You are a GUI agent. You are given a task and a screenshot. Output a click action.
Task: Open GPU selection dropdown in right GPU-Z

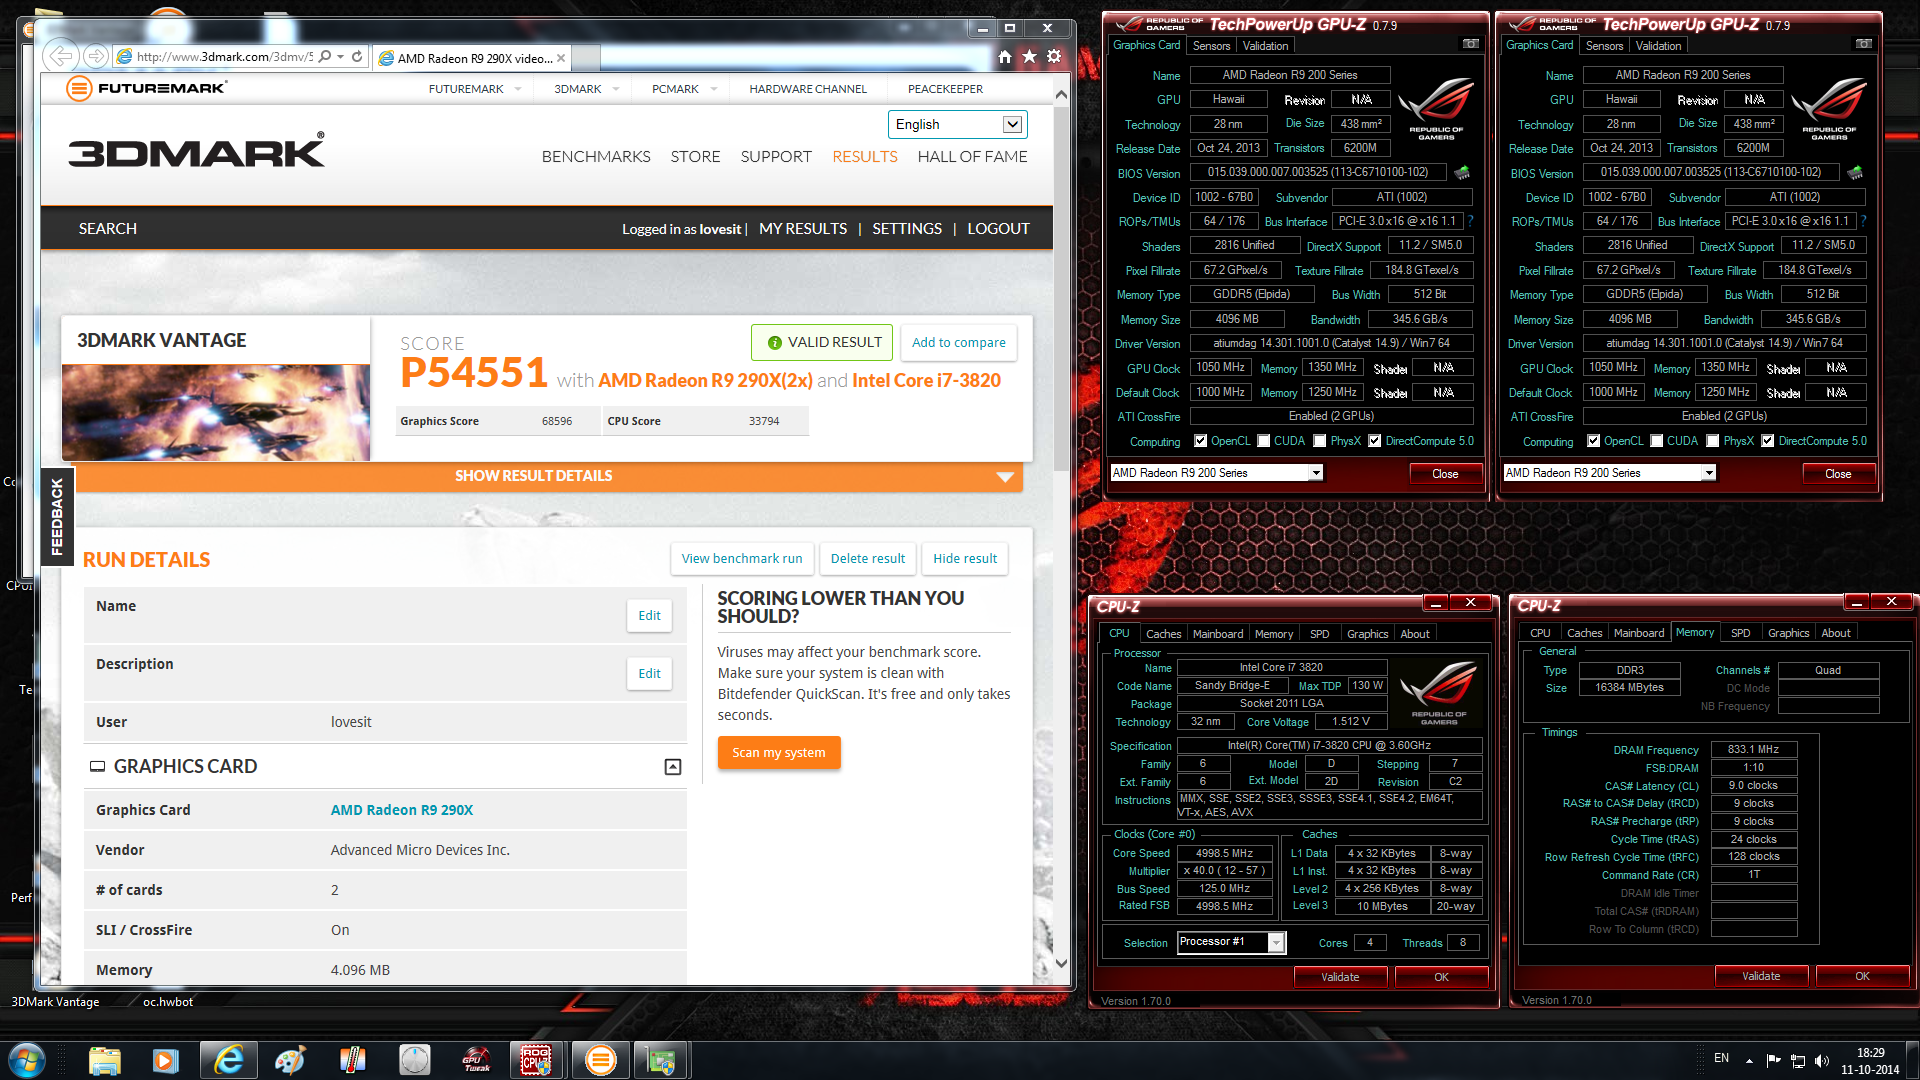coord(1610,473)
